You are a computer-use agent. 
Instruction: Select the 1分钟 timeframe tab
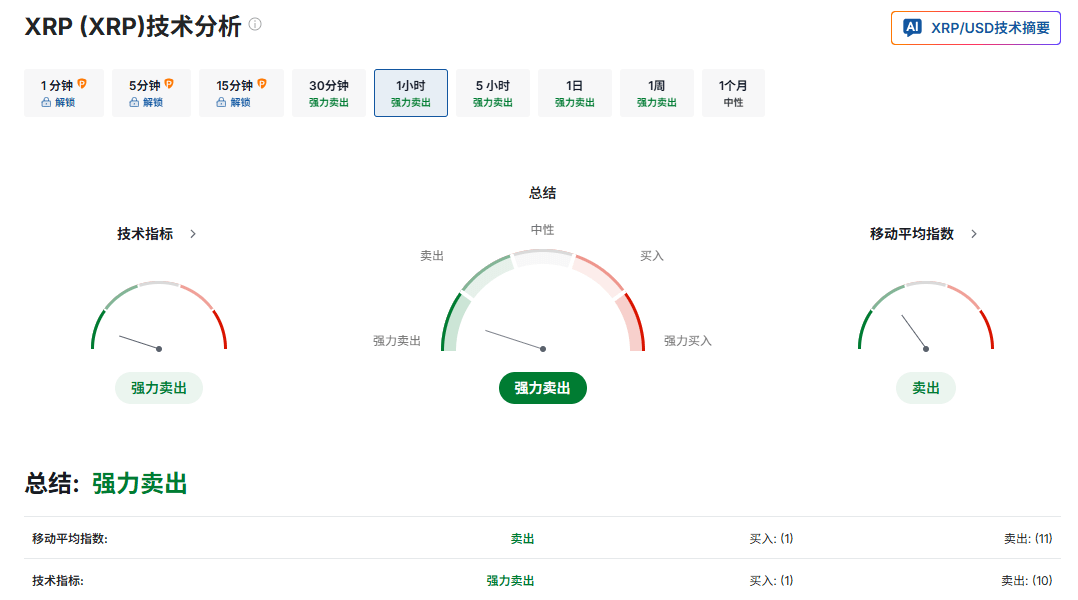pyautogui.click(x=64, y=93)
